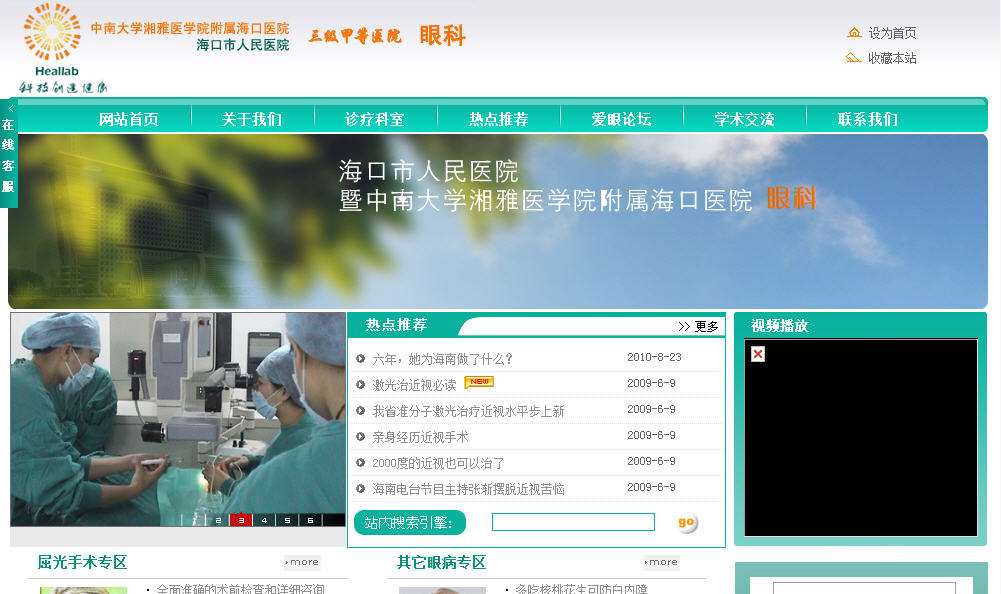Image resolution: width=1001 pixels, height=594 pixels.
Task: Go to 爱眼论坛 in navigation bar
Action: [x=621, y=119]
